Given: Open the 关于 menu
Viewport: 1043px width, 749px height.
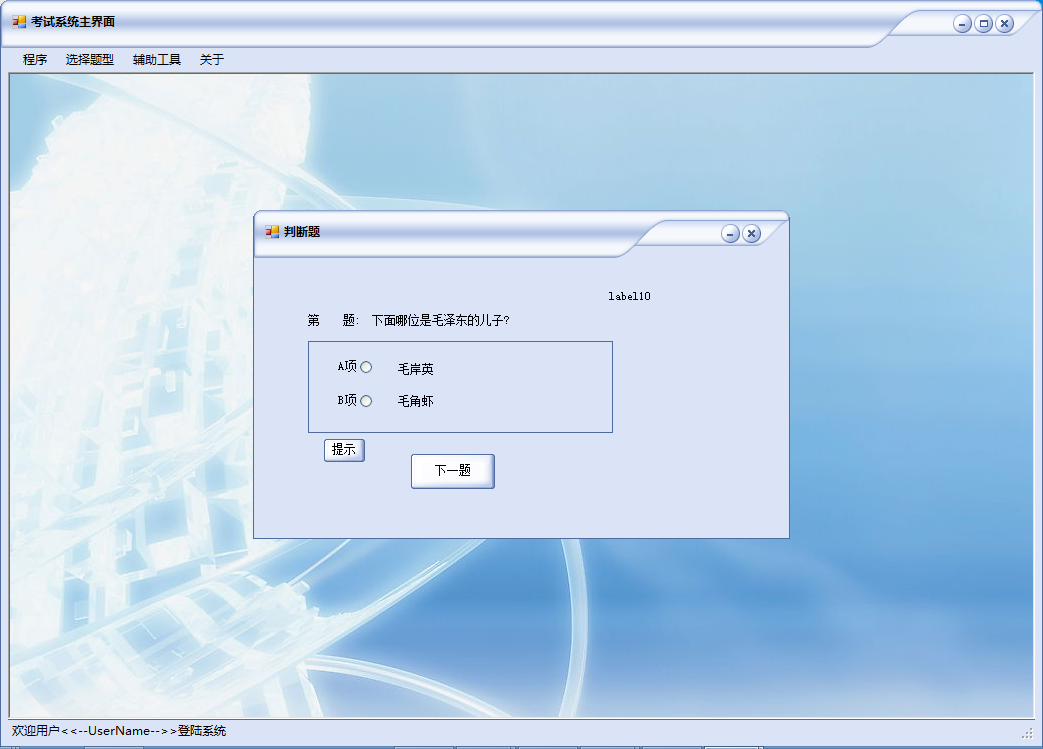Looking at the screenshot, I should point(212,60).
